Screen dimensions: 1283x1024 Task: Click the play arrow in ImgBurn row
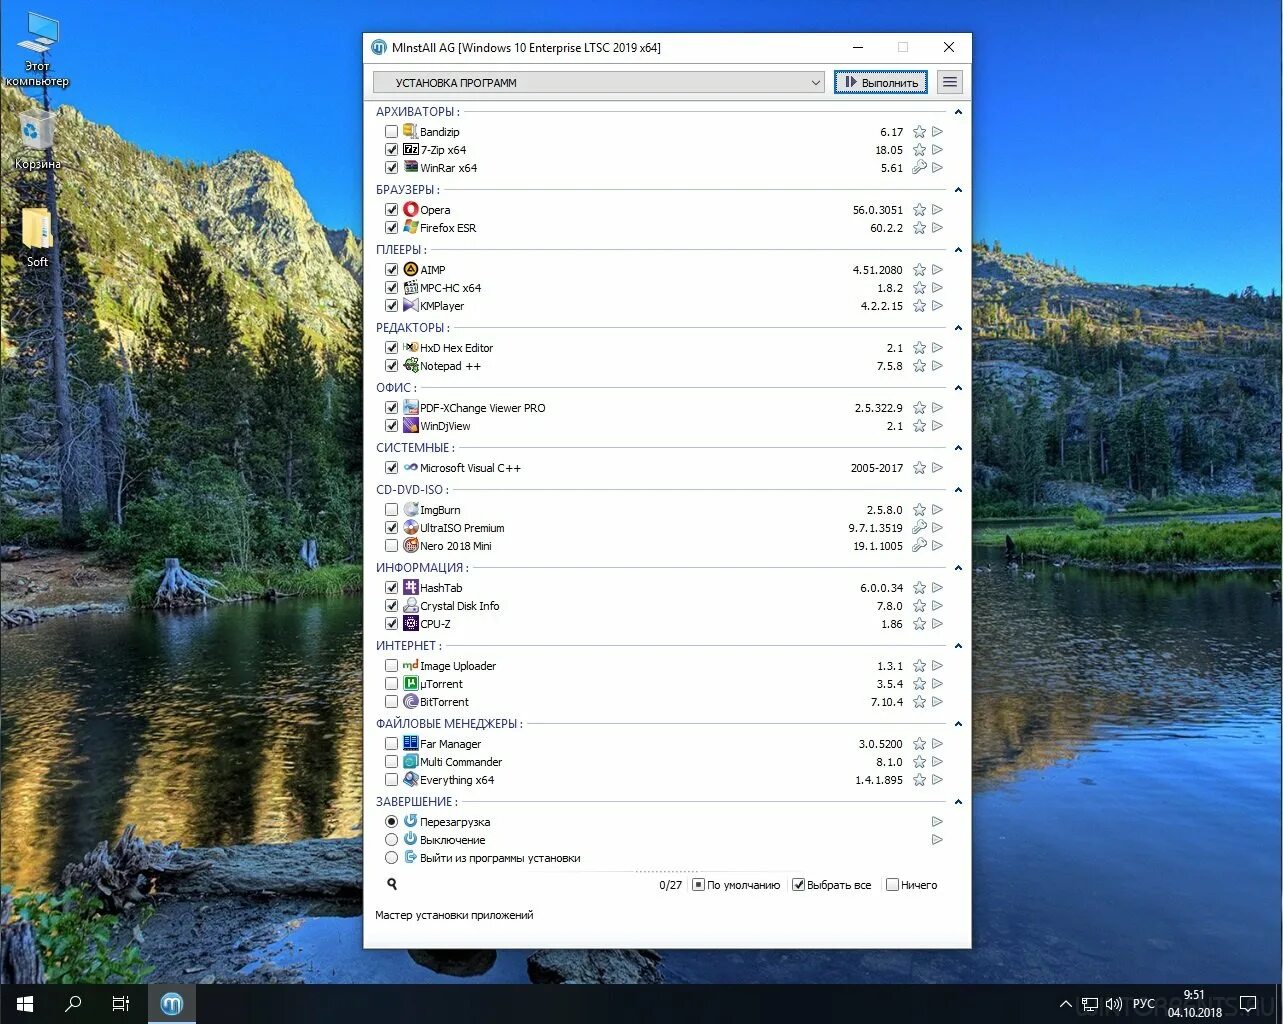point(937,510)
